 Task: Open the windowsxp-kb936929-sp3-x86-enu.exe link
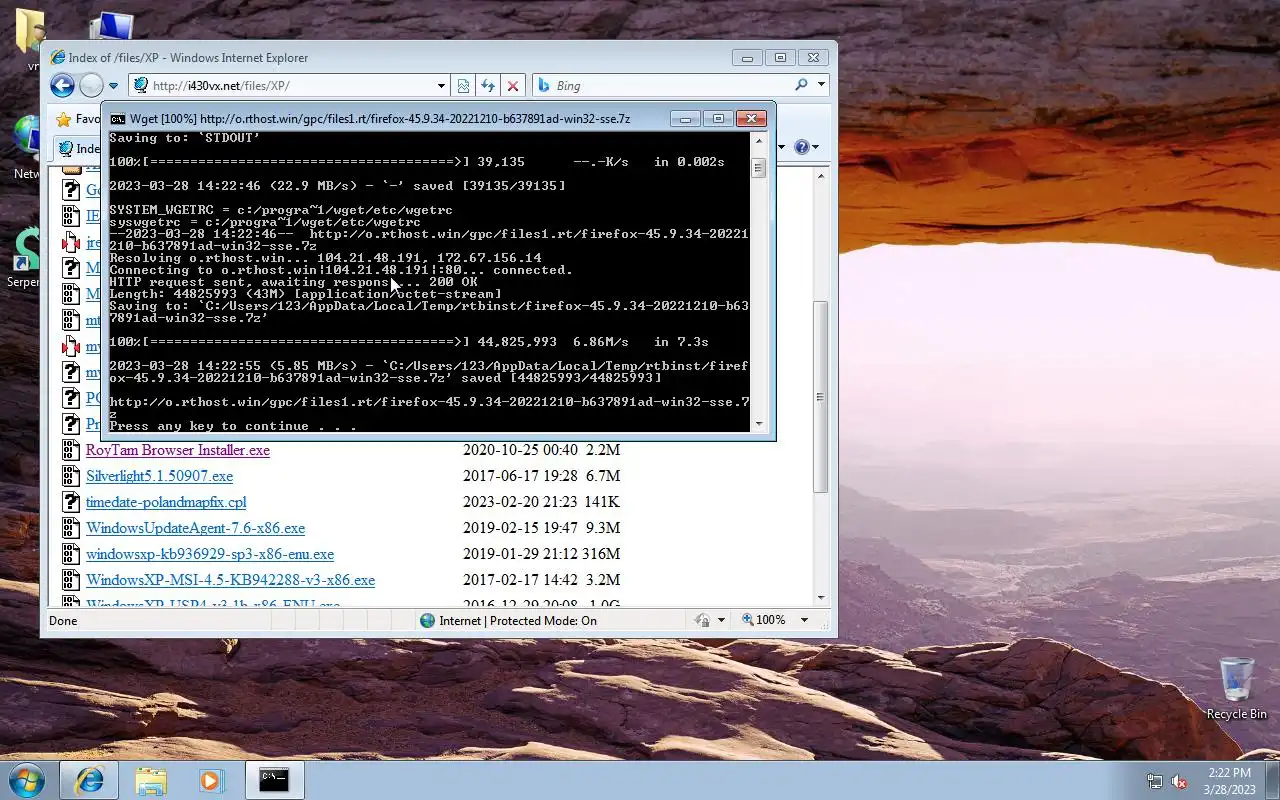[210, 554]
